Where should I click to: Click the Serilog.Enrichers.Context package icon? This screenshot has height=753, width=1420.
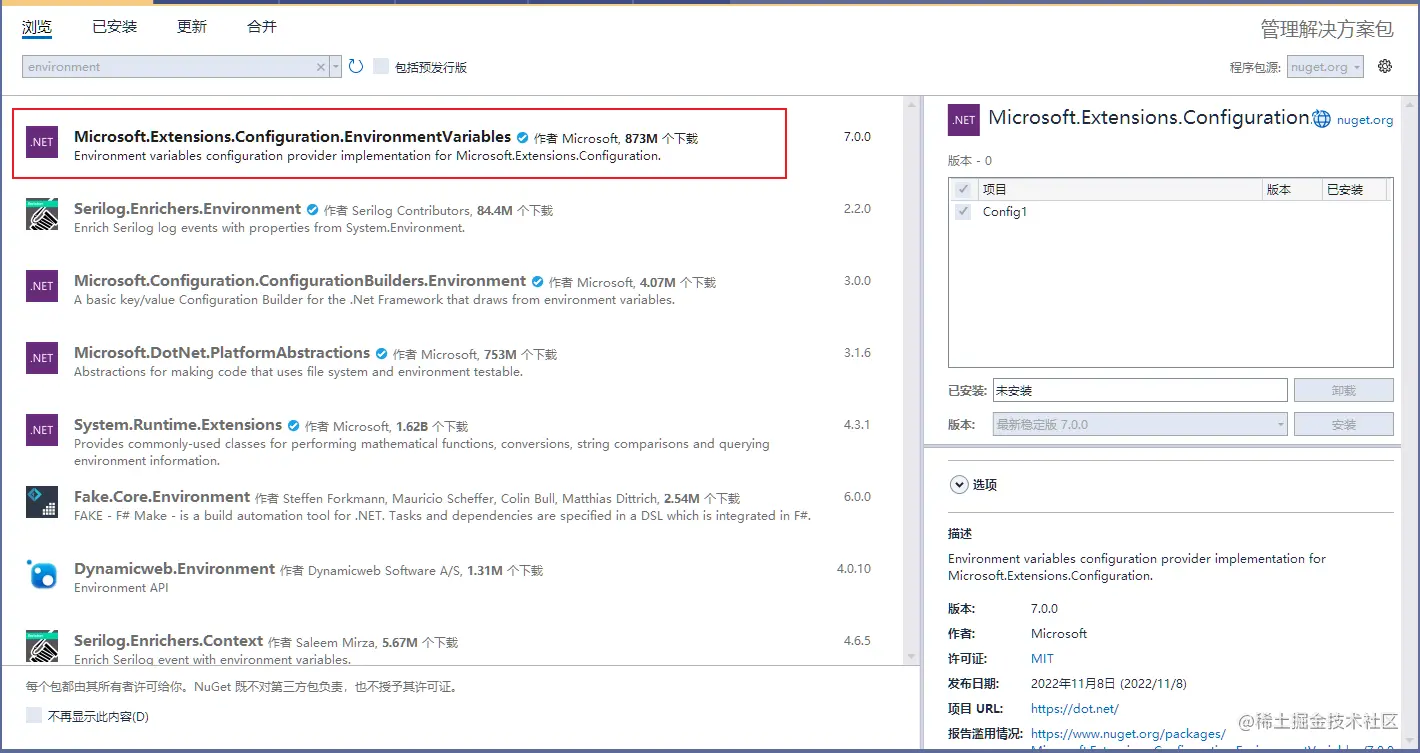(x=42, y=646)
